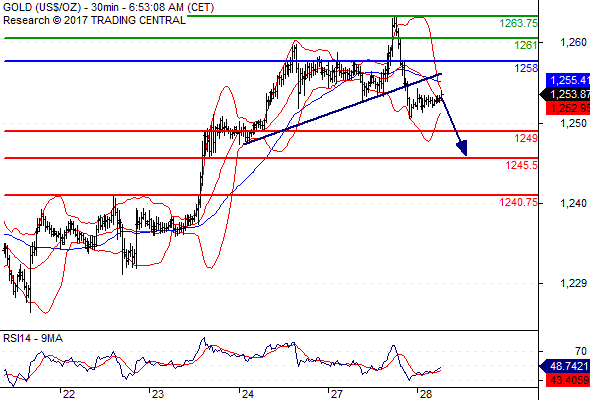Click the 1261 green resistance label
This screenshot has height=400, width=590.
(526, 45)
